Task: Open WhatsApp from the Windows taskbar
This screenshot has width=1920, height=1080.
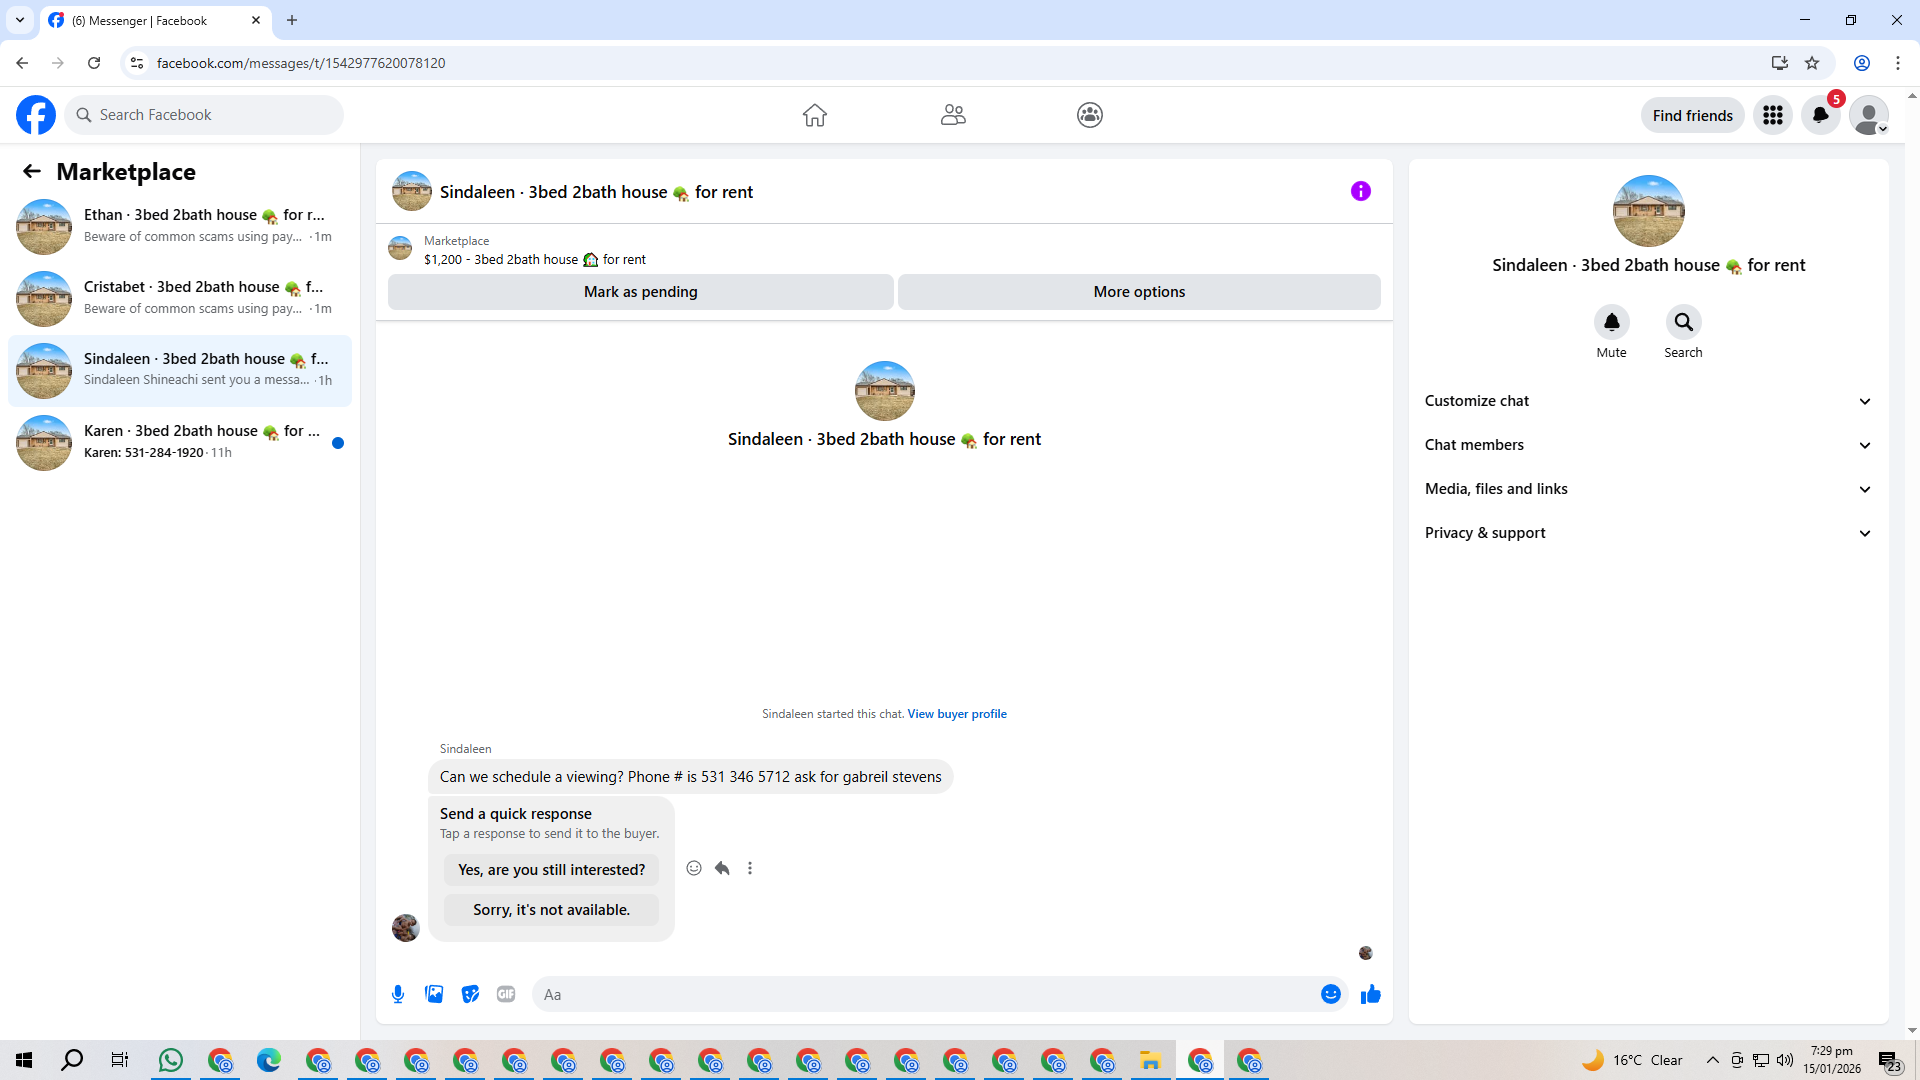Action: point(171,1060)
